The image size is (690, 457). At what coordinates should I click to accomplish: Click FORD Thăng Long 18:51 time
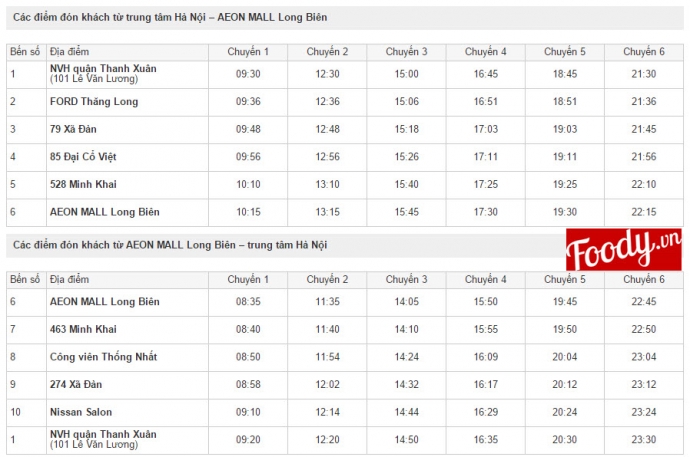pyautogui.click(x=565, y=102)
